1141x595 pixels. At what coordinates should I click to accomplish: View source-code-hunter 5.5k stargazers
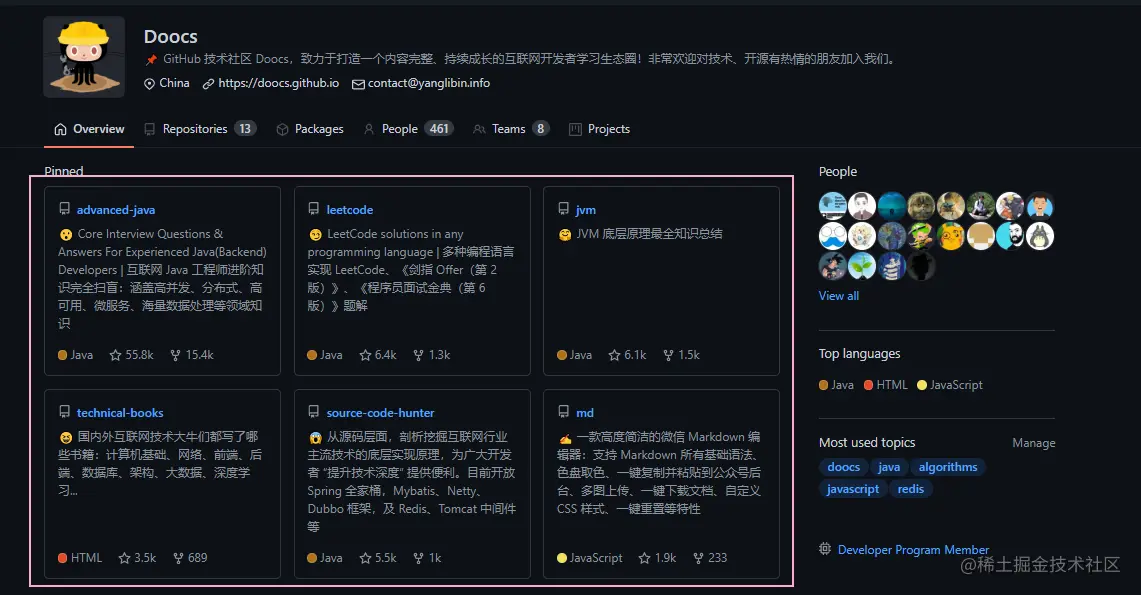click(x=378, y=558)
